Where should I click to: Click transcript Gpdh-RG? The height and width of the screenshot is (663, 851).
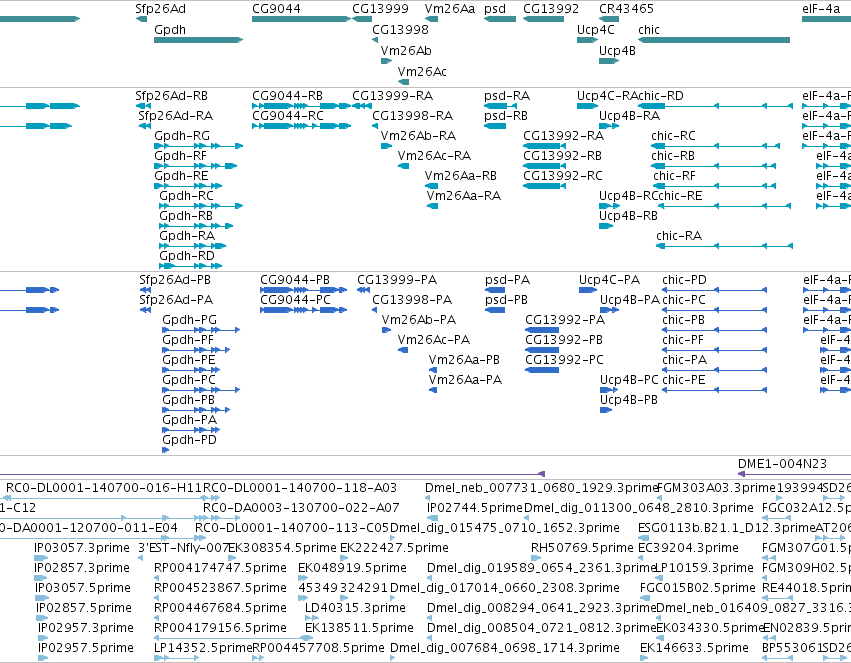(x=182, y=136)
